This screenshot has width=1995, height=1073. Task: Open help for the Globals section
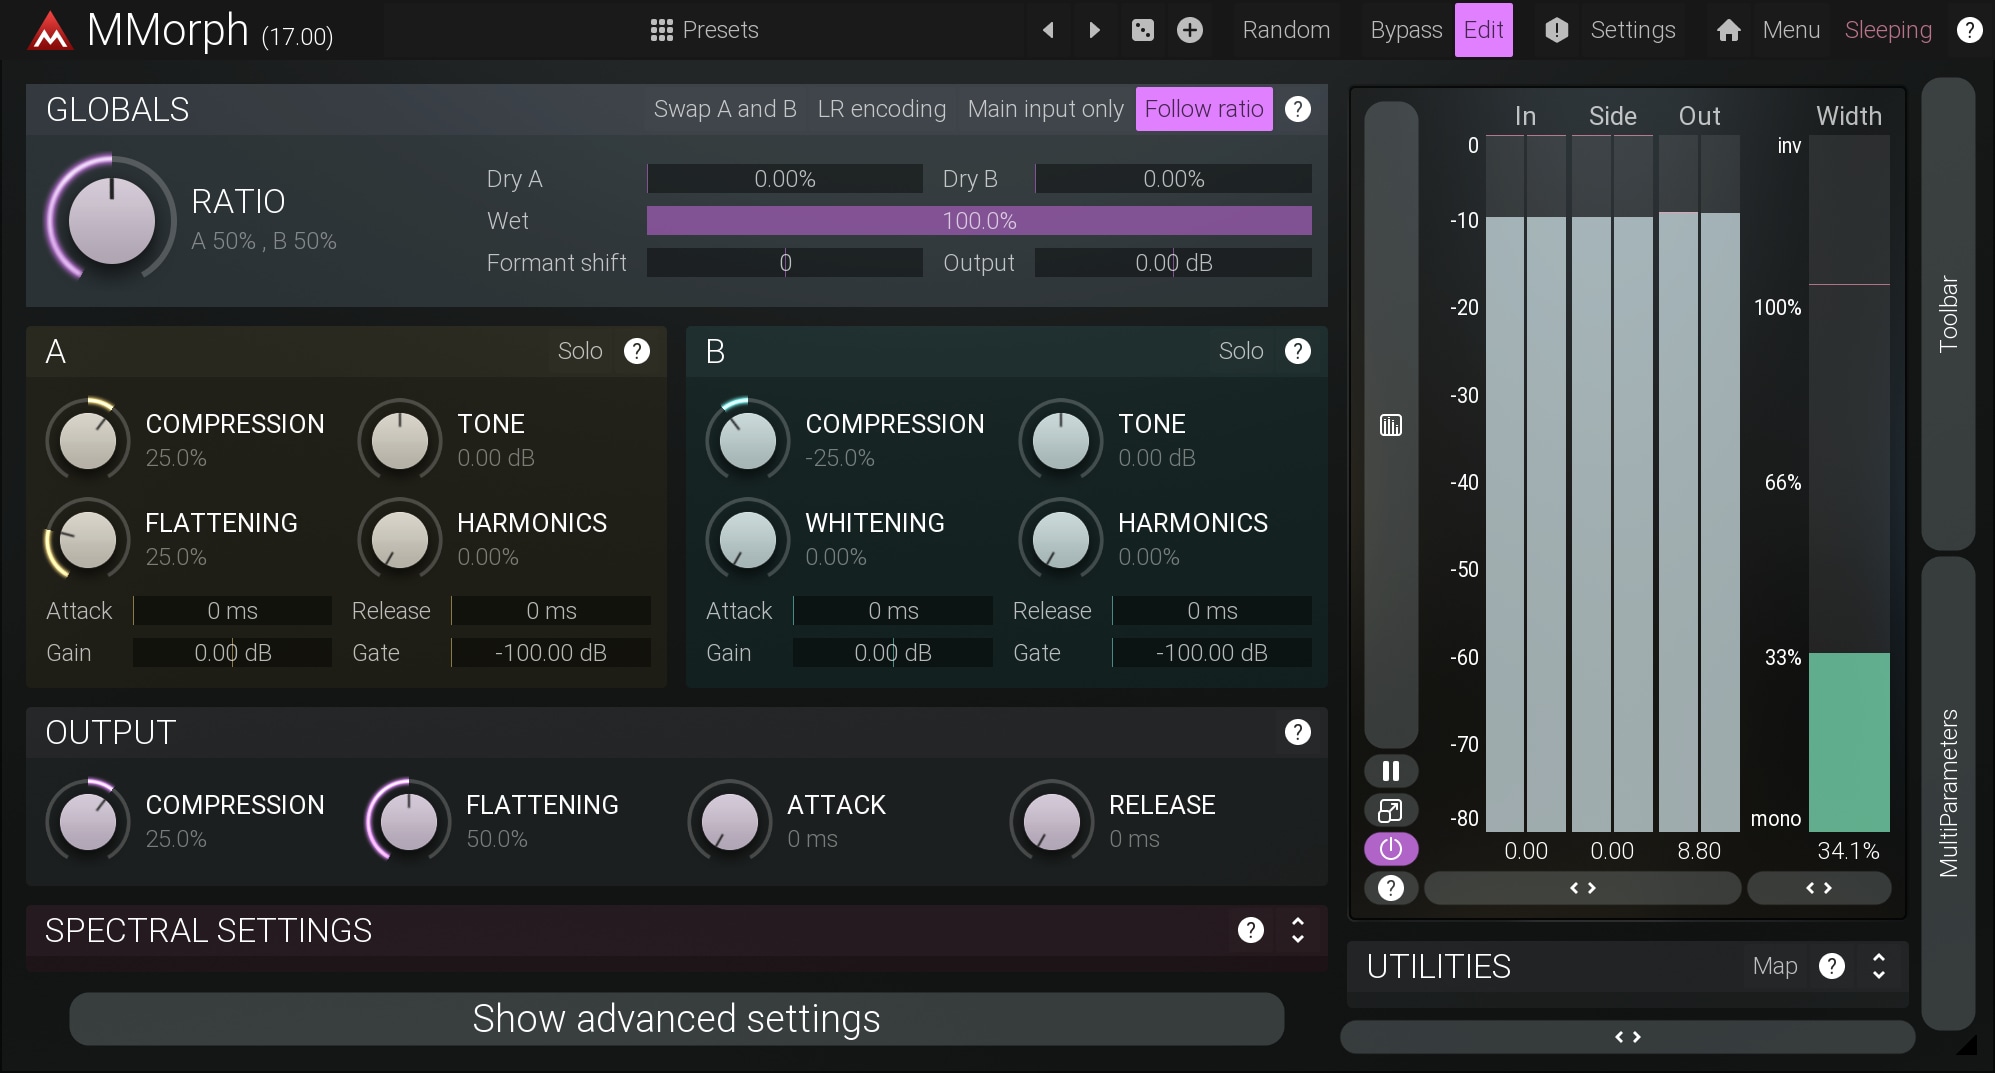coord(1297,109)
